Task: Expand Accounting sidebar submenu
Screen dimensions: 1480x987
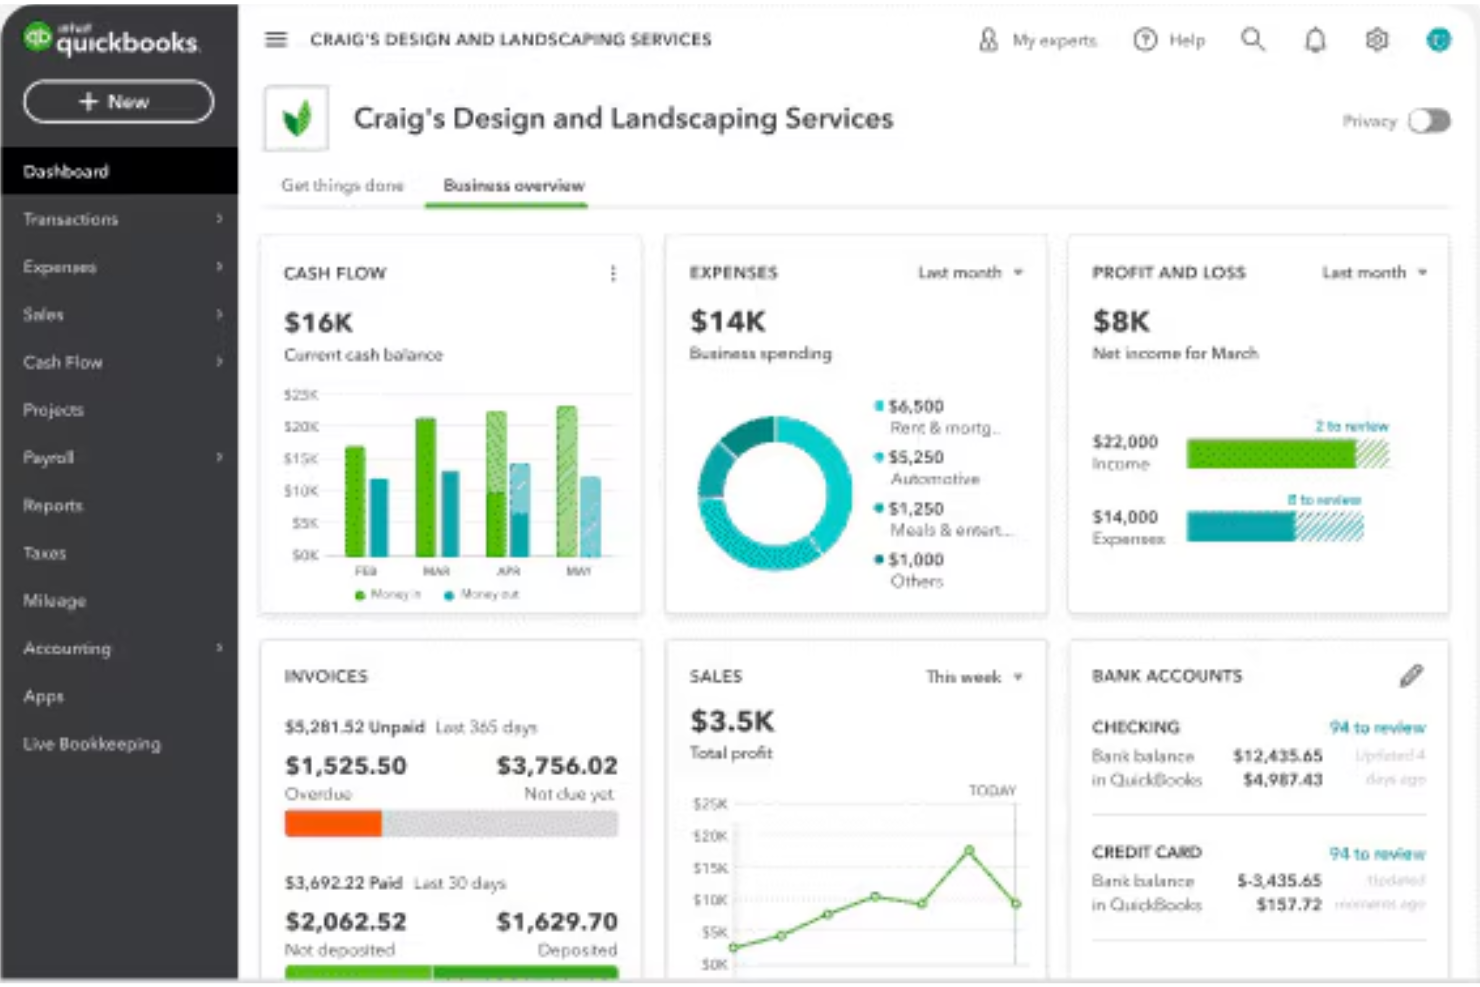Action: [219, 648]
